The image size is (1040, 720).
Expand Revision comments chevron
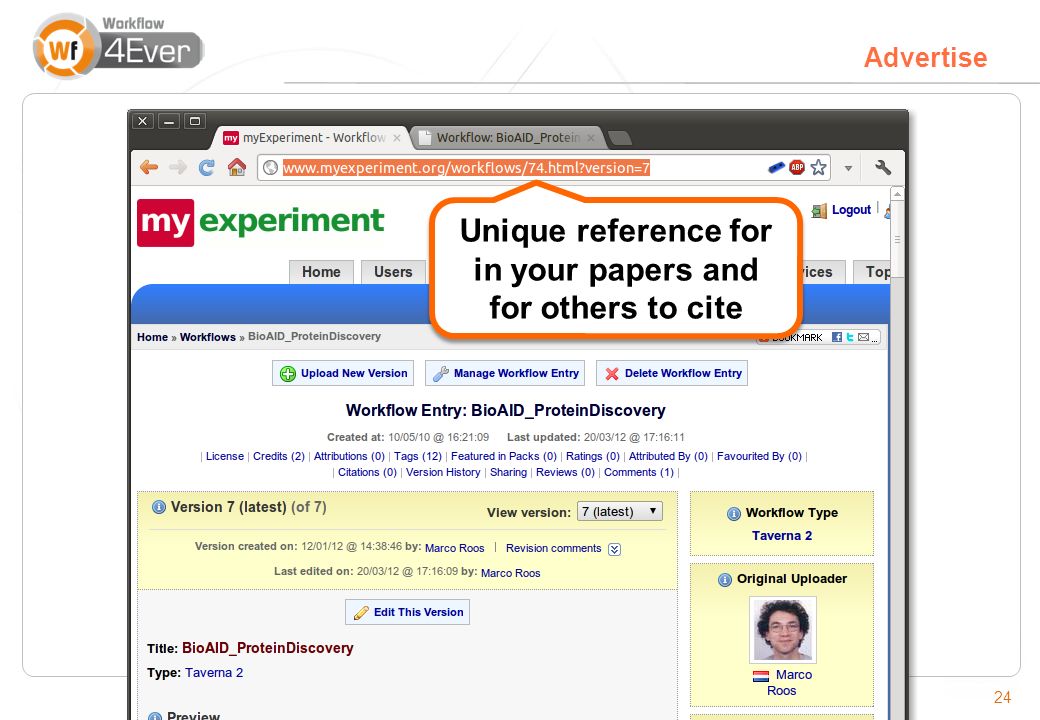point(615,549)
